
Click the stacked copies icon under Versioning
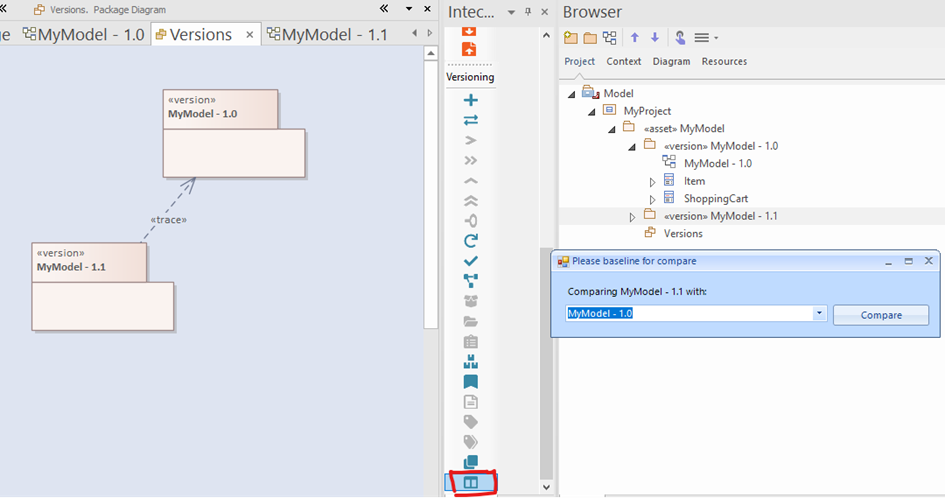pyautogui.click(x=471, y=462)
